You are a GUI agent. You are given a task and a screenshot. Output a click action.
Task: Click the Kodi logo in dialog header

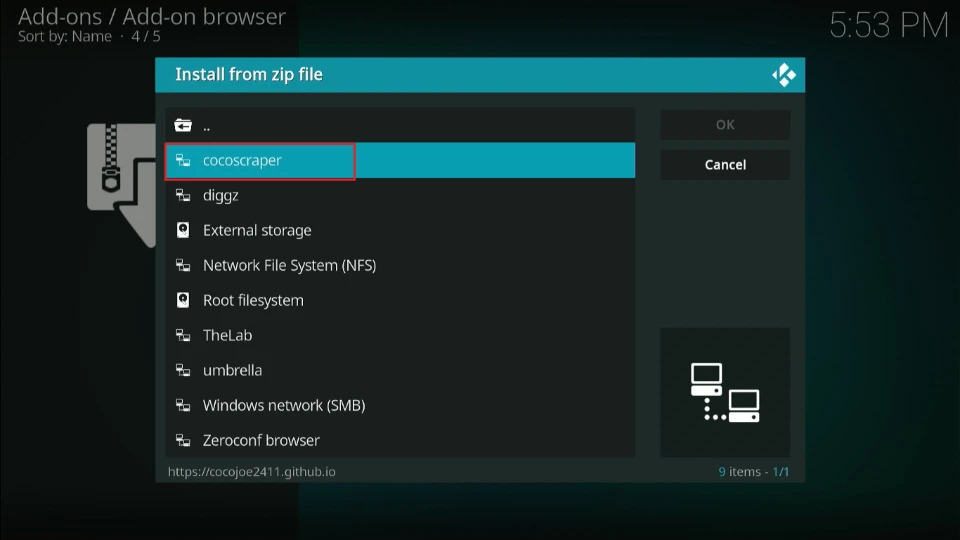(783, 75)
